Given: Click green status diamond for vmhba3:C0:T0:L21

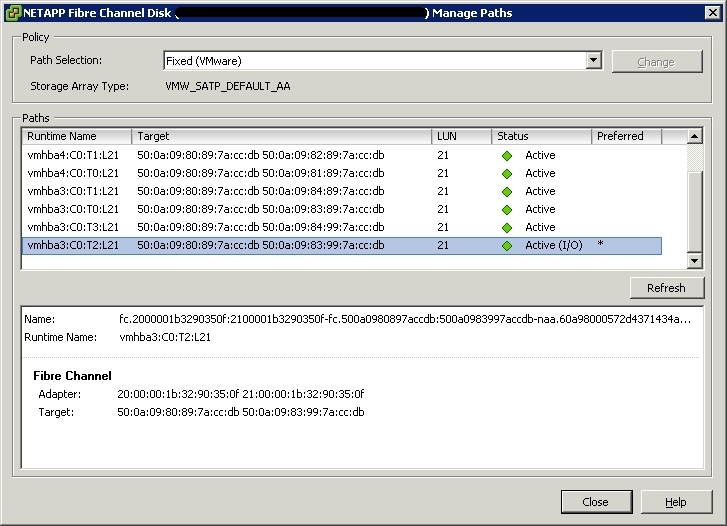Looking at the screenshot, I should [x=507, y=210].
